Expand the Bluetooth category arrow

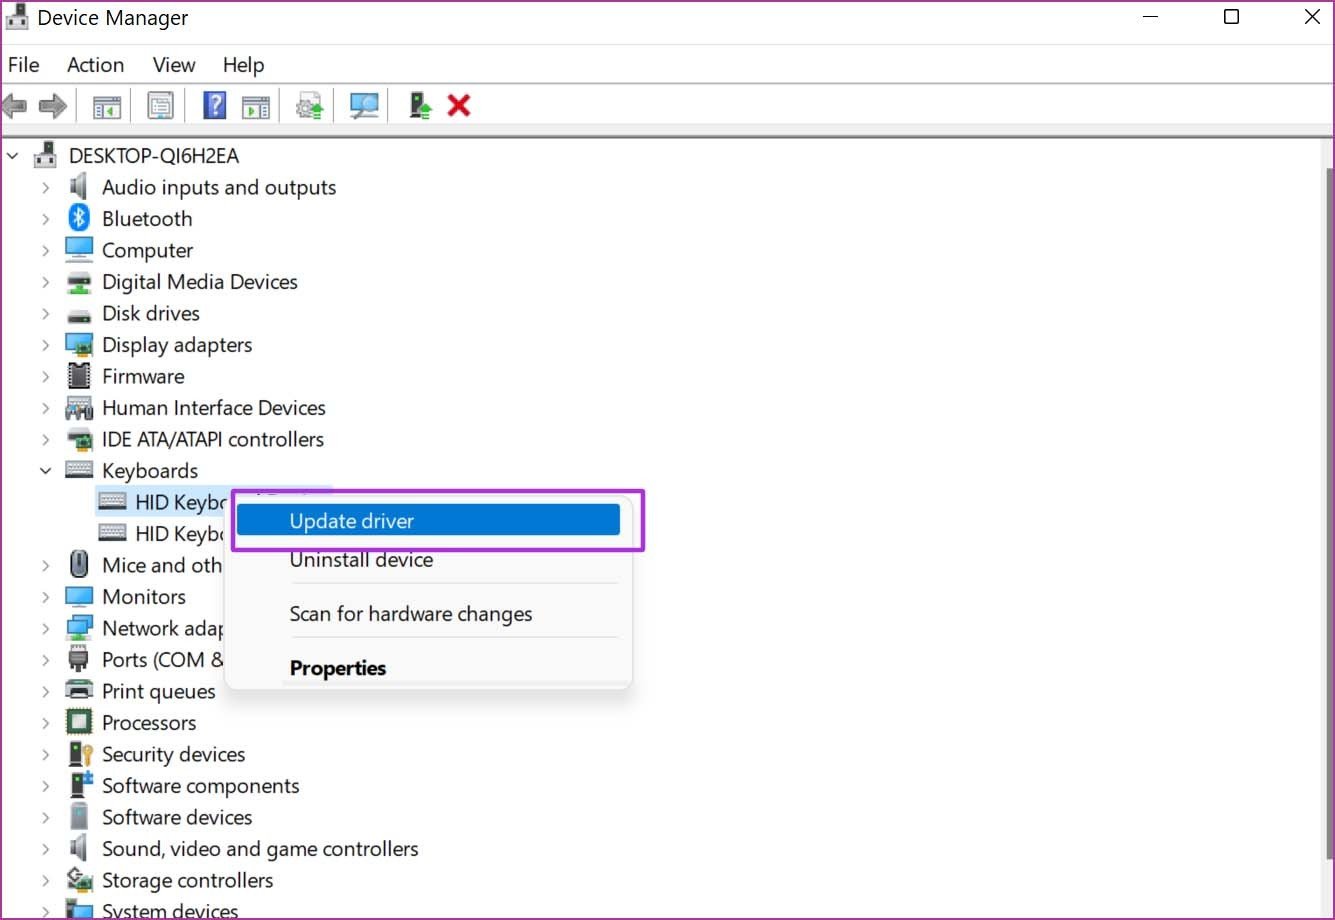point(46,219)
